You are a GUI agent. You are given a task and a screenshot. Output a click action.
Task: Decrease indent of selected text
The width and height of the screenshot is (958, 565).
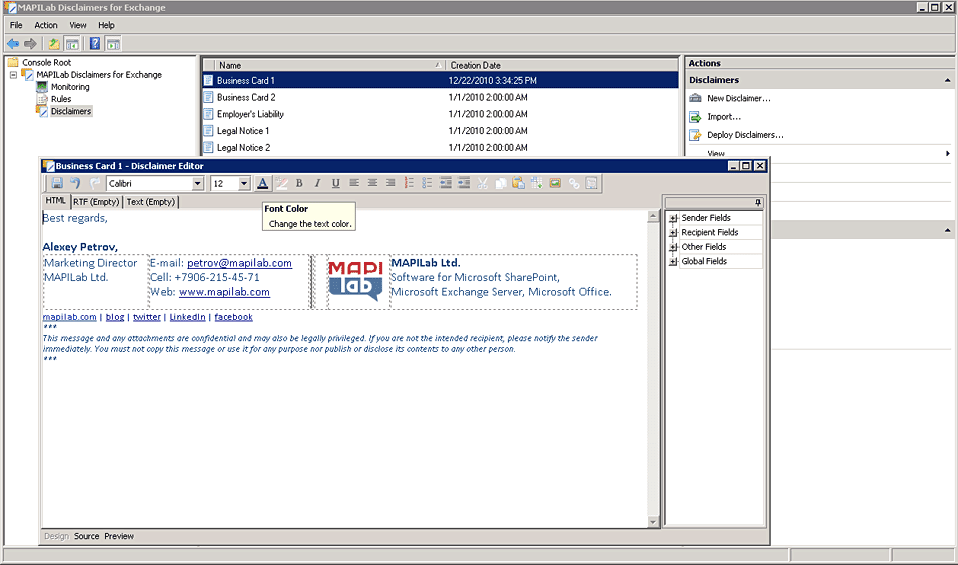coord(445,183)
